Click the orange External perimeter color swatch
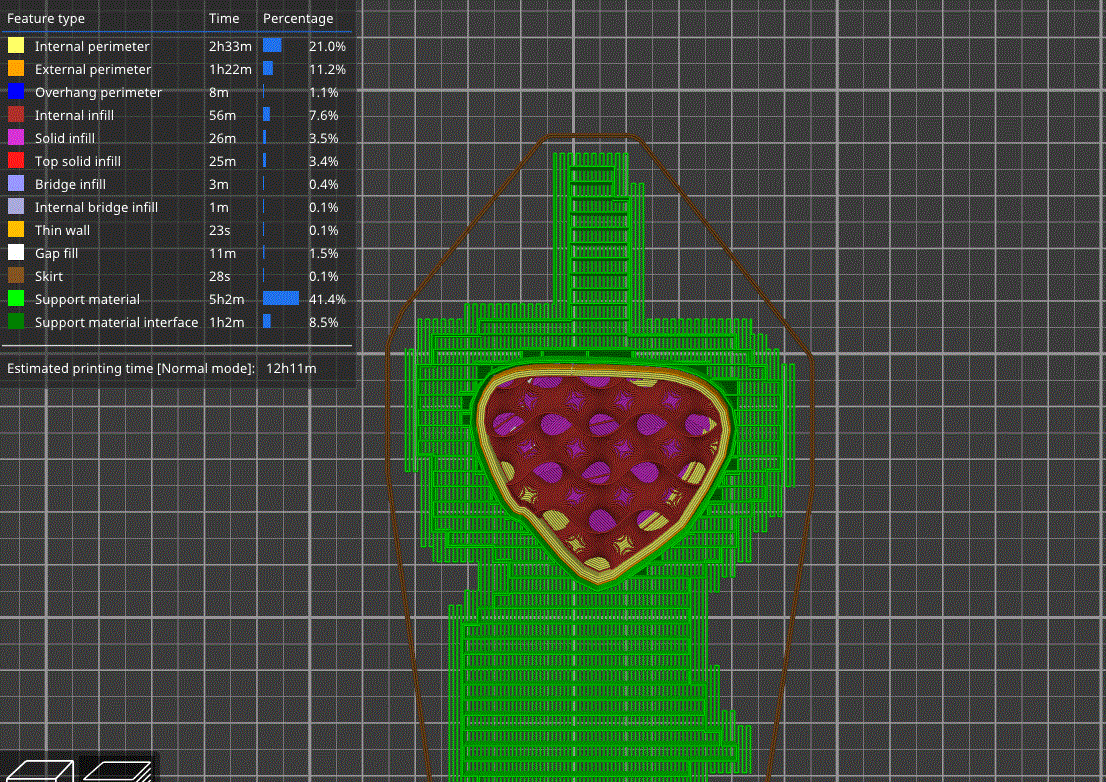Viewport: 1106px width, 782px height. pyautogui.click(x=16, y=69)
